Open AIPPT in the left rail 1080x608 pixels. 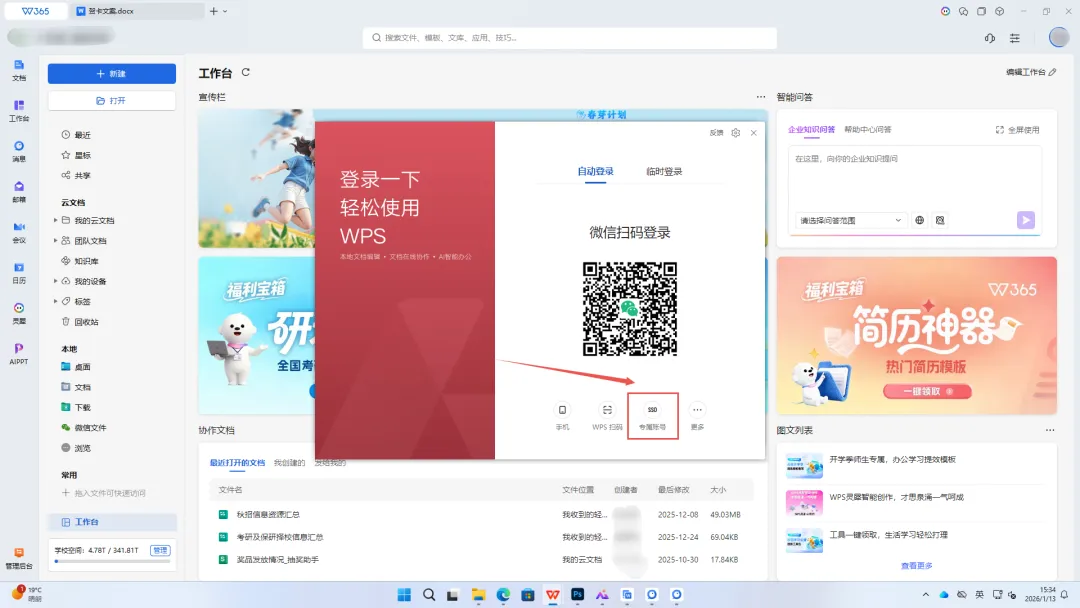(19, 353)
